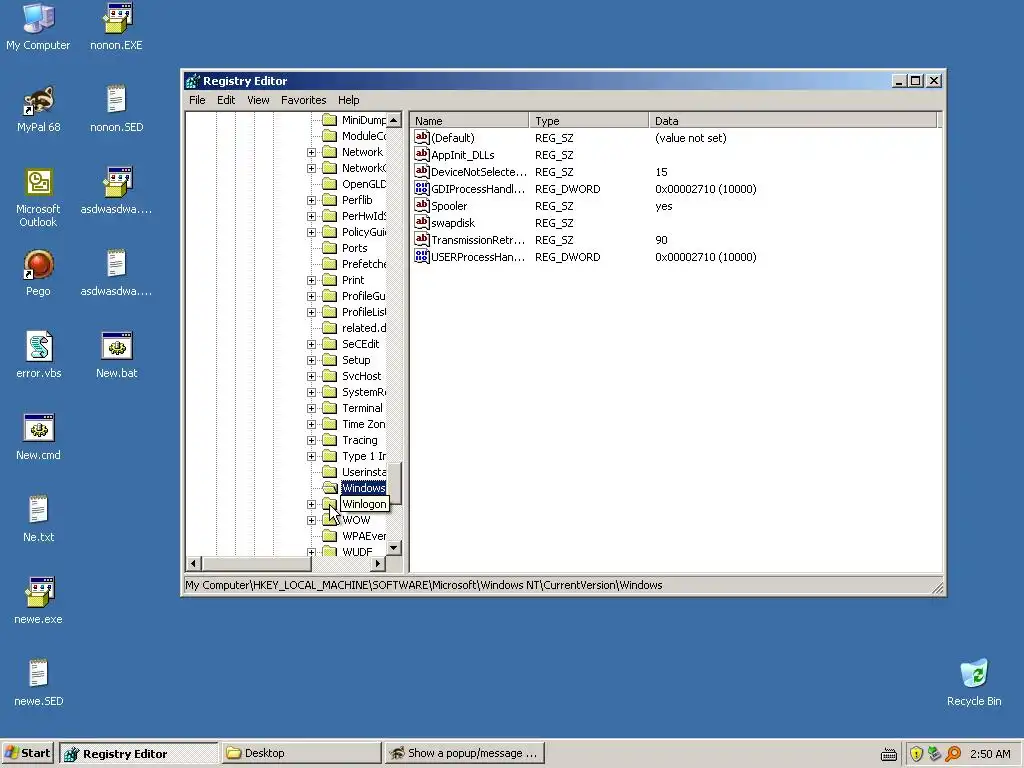Screen dimensions: 1024x768
Task: Click the USERProcessHandleQuota DWORD icon
Action: tap(422, 257)
